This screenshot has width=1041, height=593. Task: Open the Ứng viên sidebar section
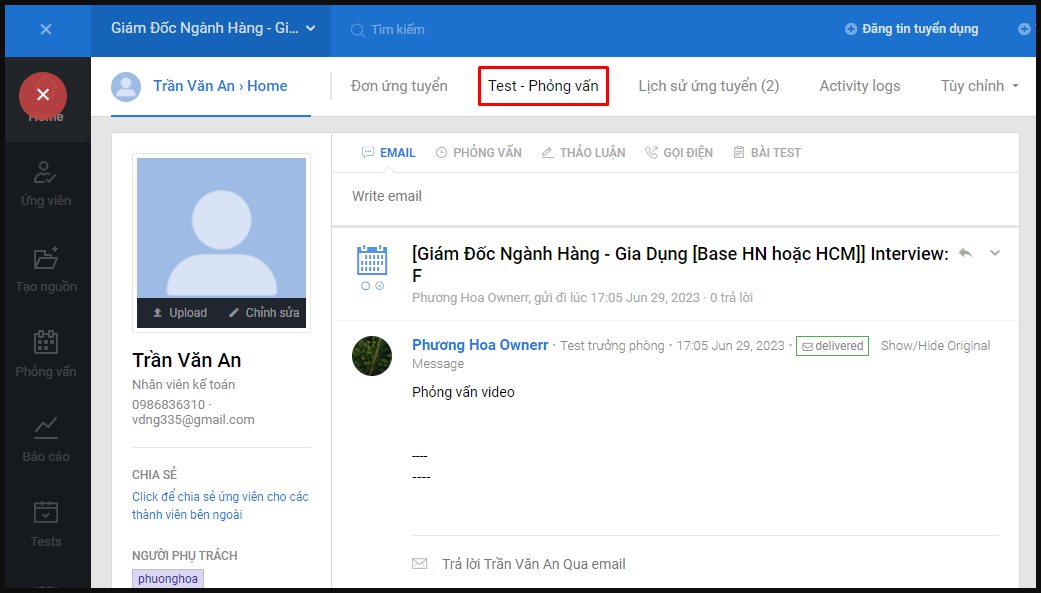[x=46, y=184]
